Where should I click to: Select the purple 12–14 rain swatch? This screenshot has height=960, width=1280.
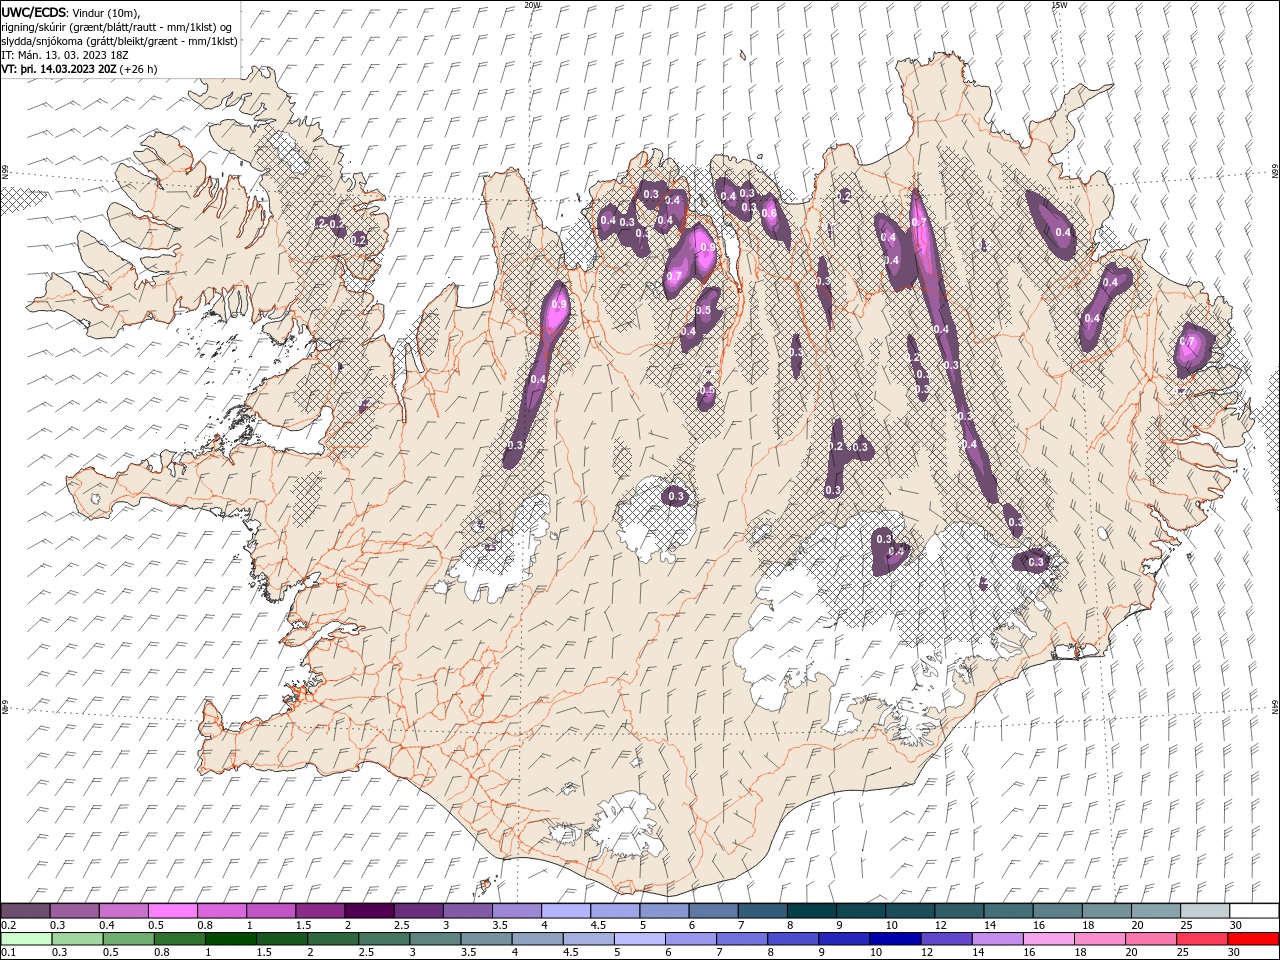click(x=946, y=939)
